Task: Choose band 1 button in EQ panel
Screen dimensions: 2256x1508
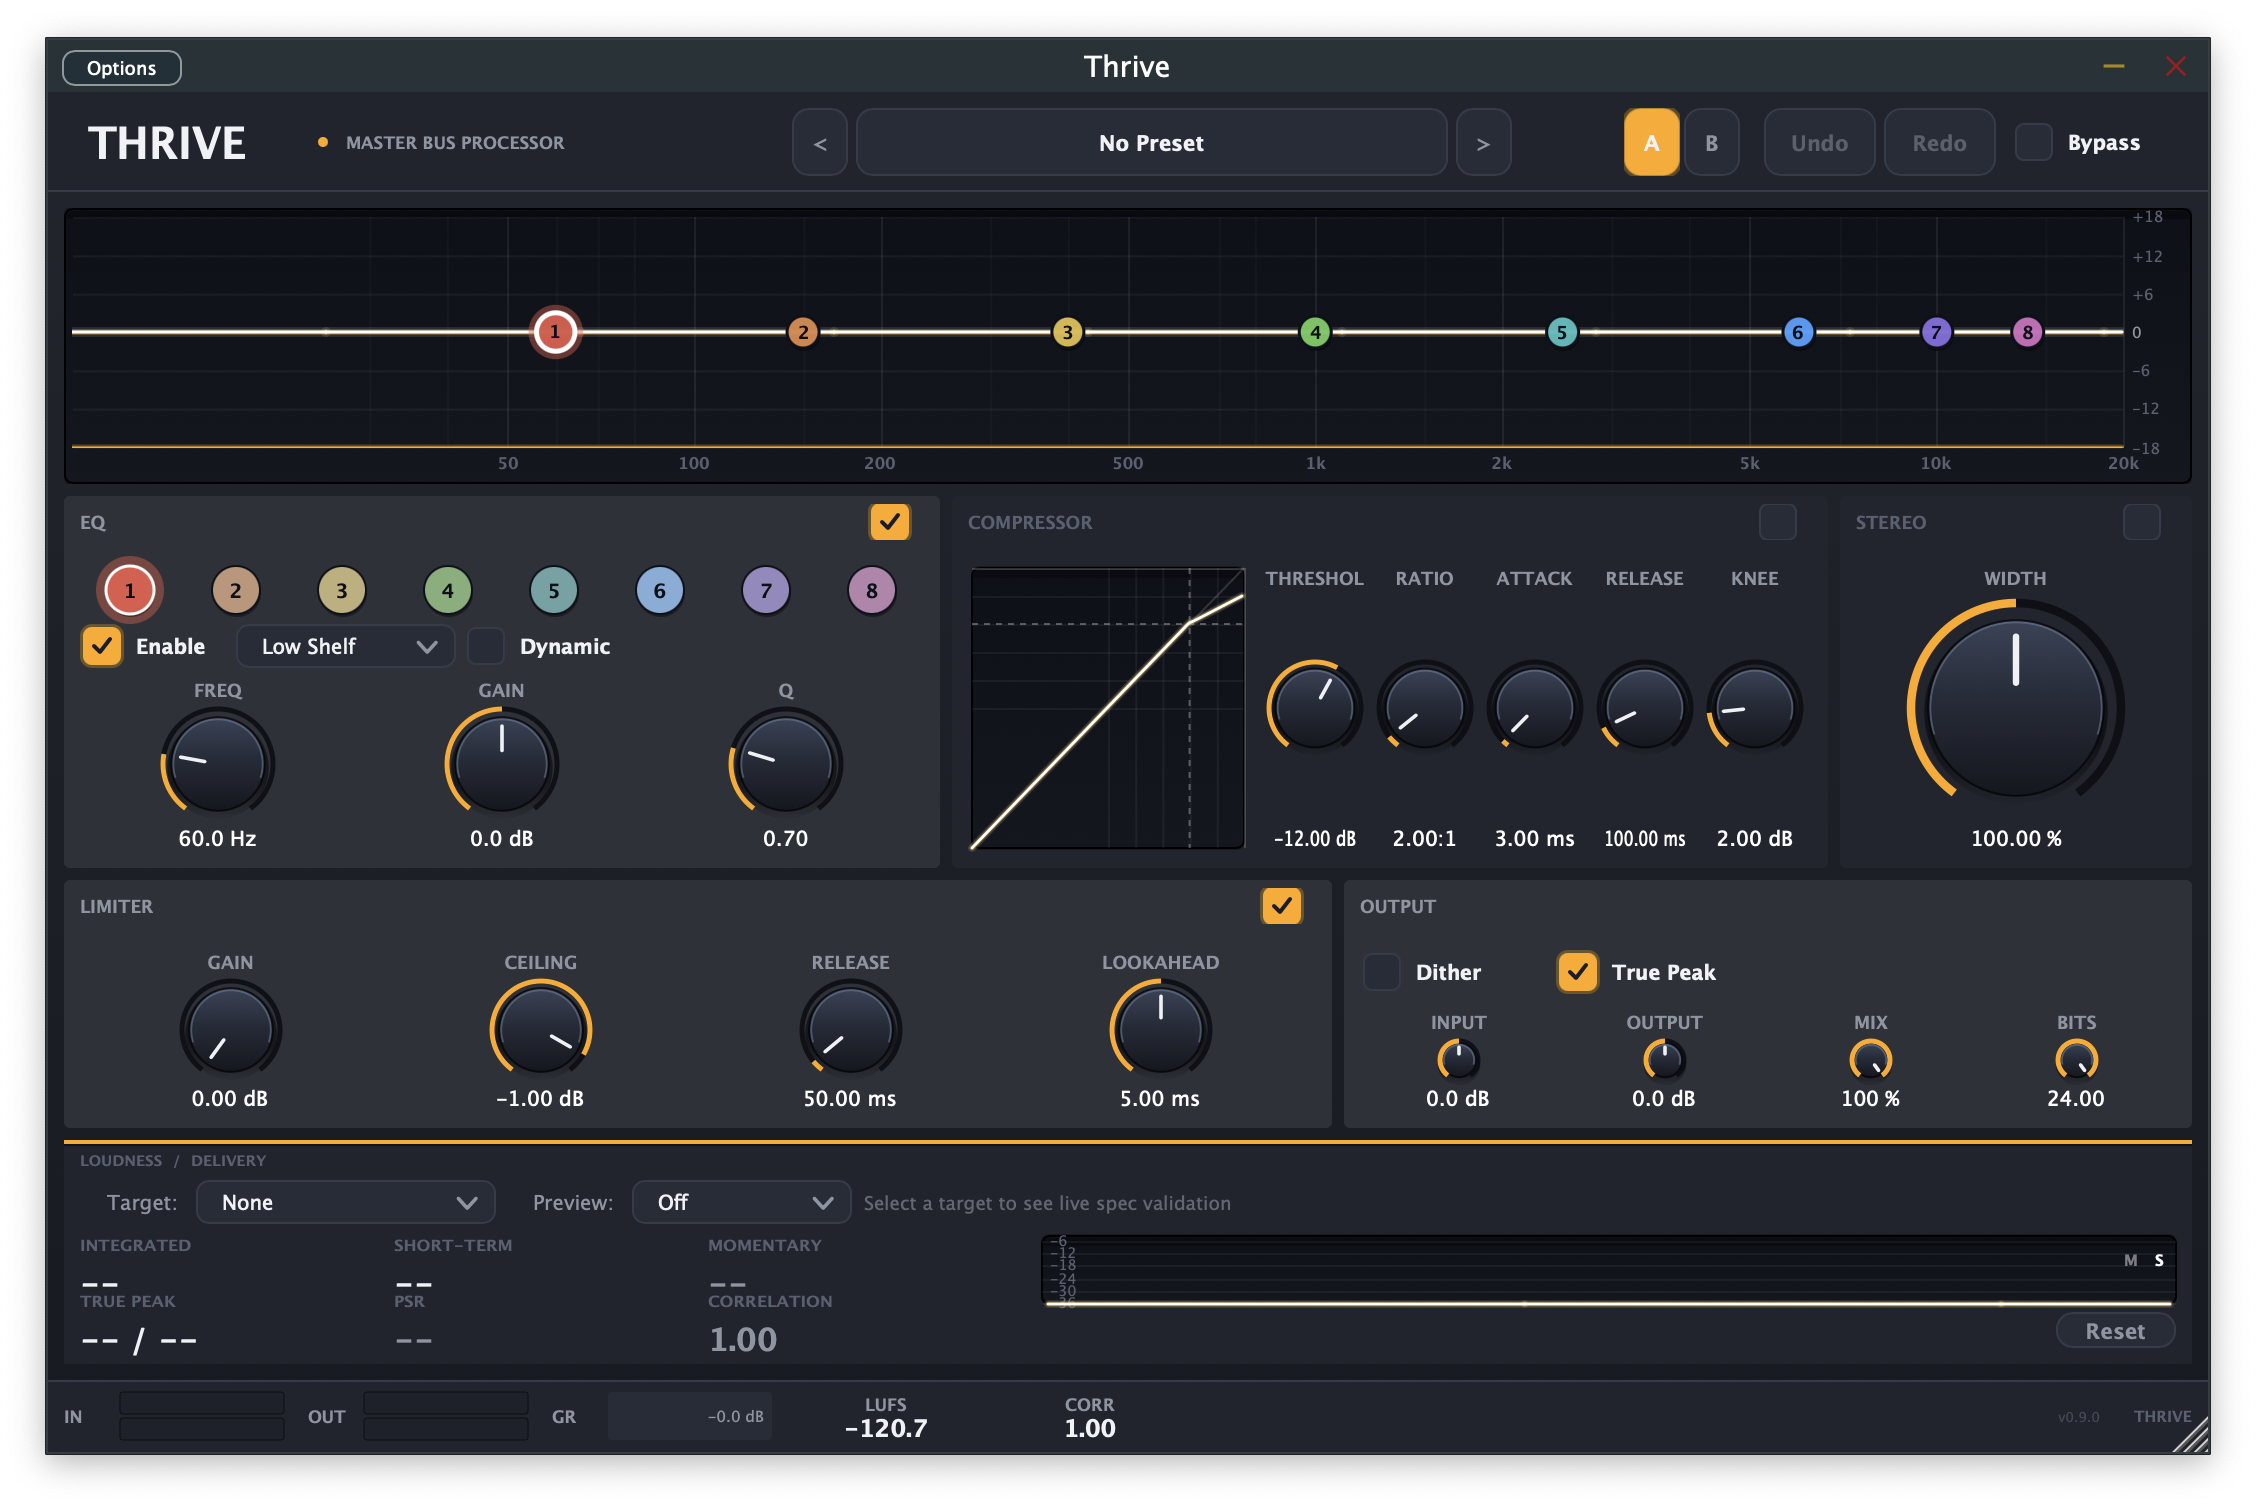Action: pyautogui.click(x=130, y=590)
